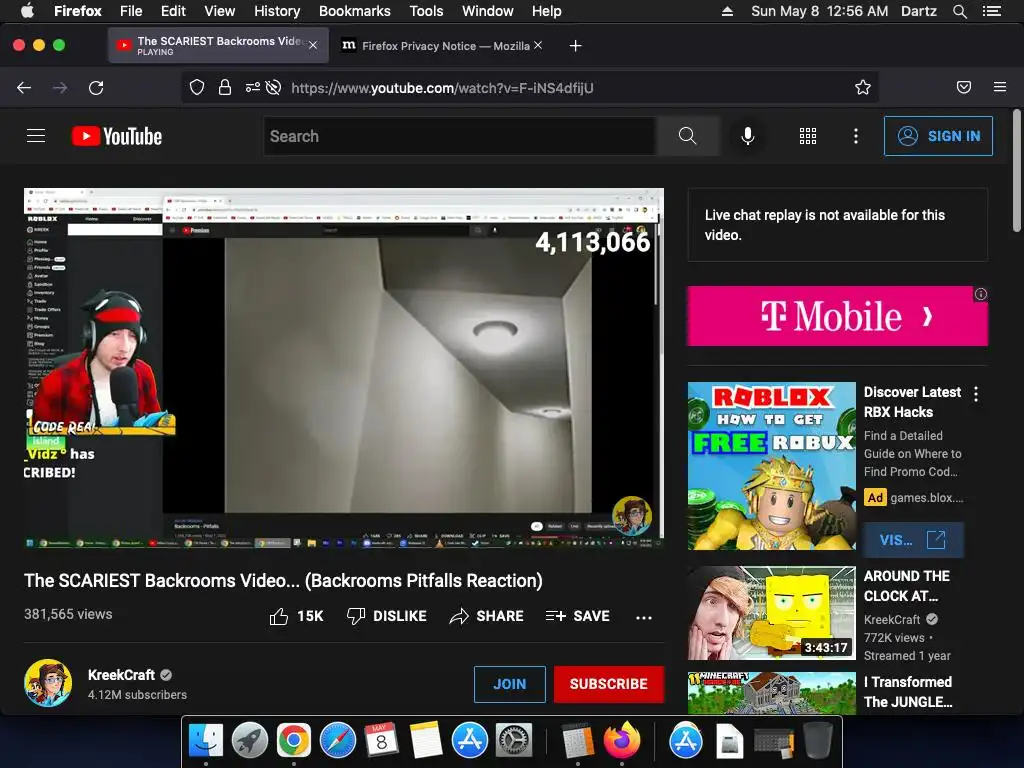
Task: Open the Apple menu
Action: pos(27,11)
